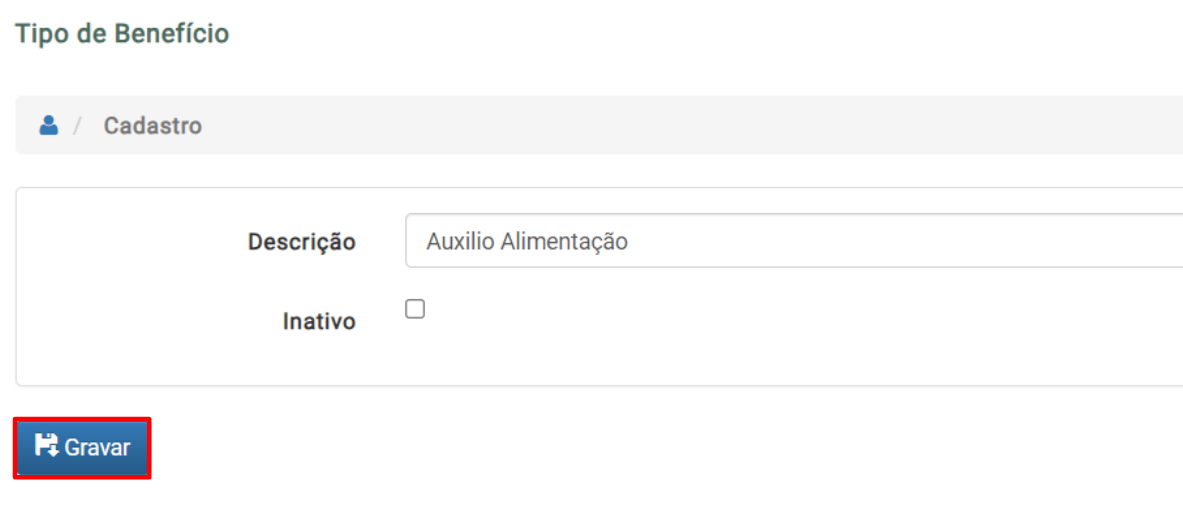Go to home via blue person icon

coord(49,124)
